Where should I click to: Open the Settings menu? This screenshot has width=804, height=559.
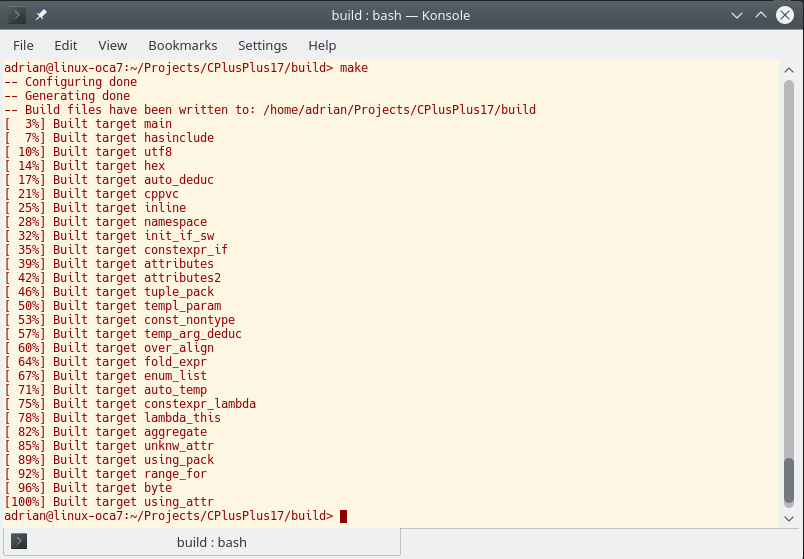pos(263,46)
